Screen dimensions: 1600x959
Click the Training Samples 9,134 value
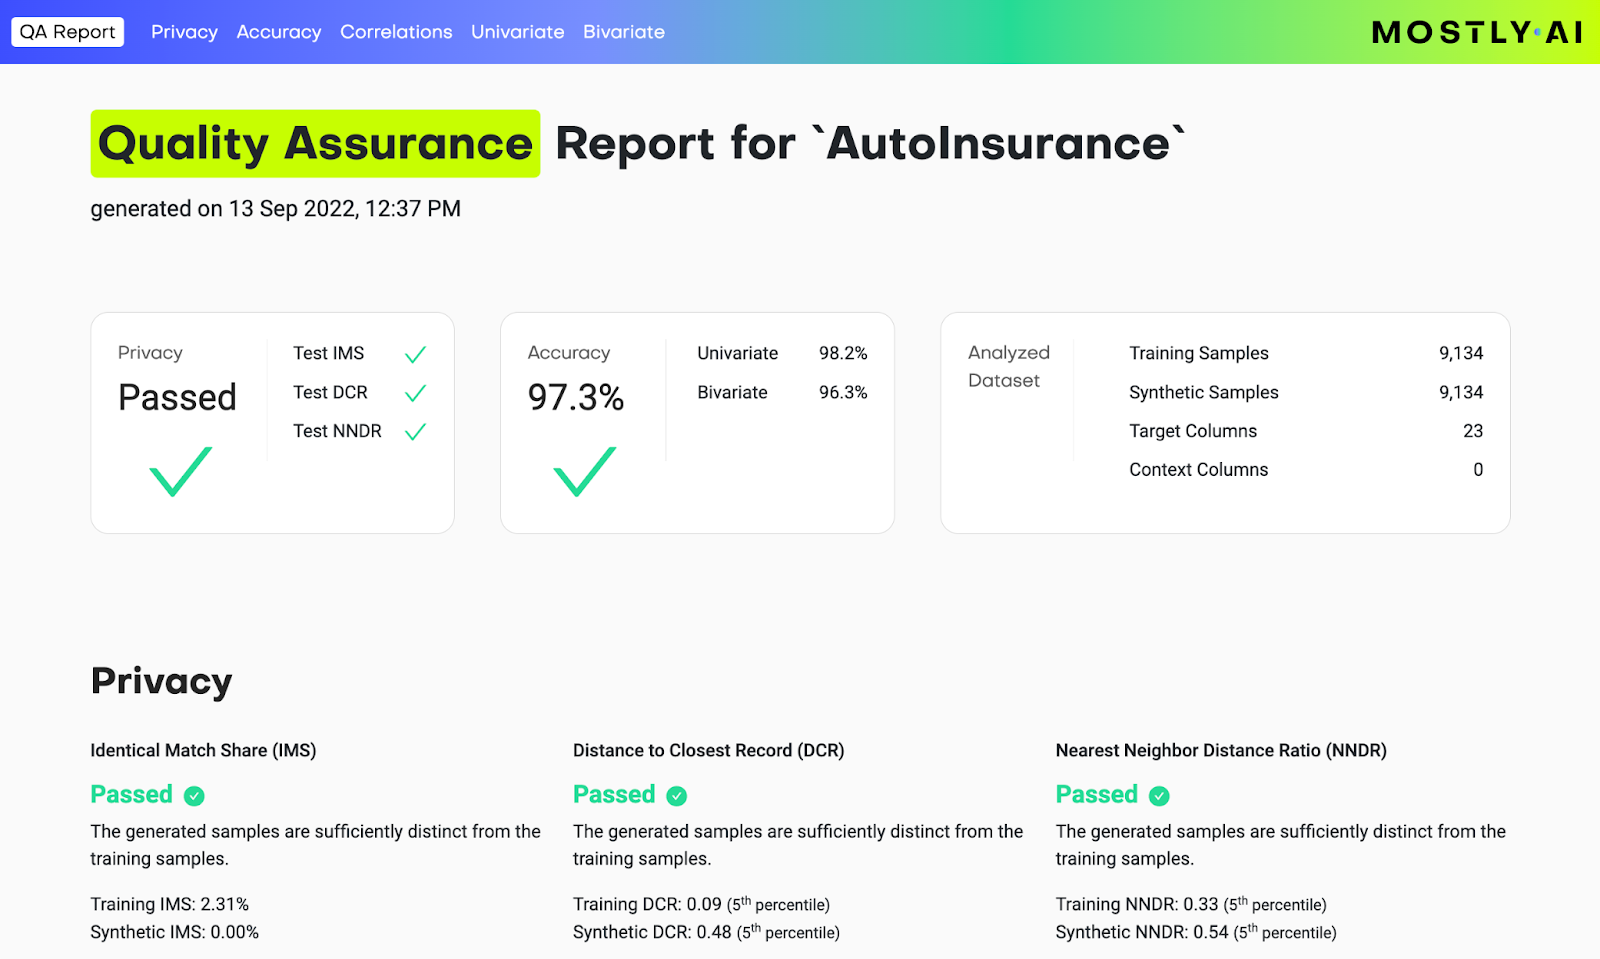[x=1460, y=353]
